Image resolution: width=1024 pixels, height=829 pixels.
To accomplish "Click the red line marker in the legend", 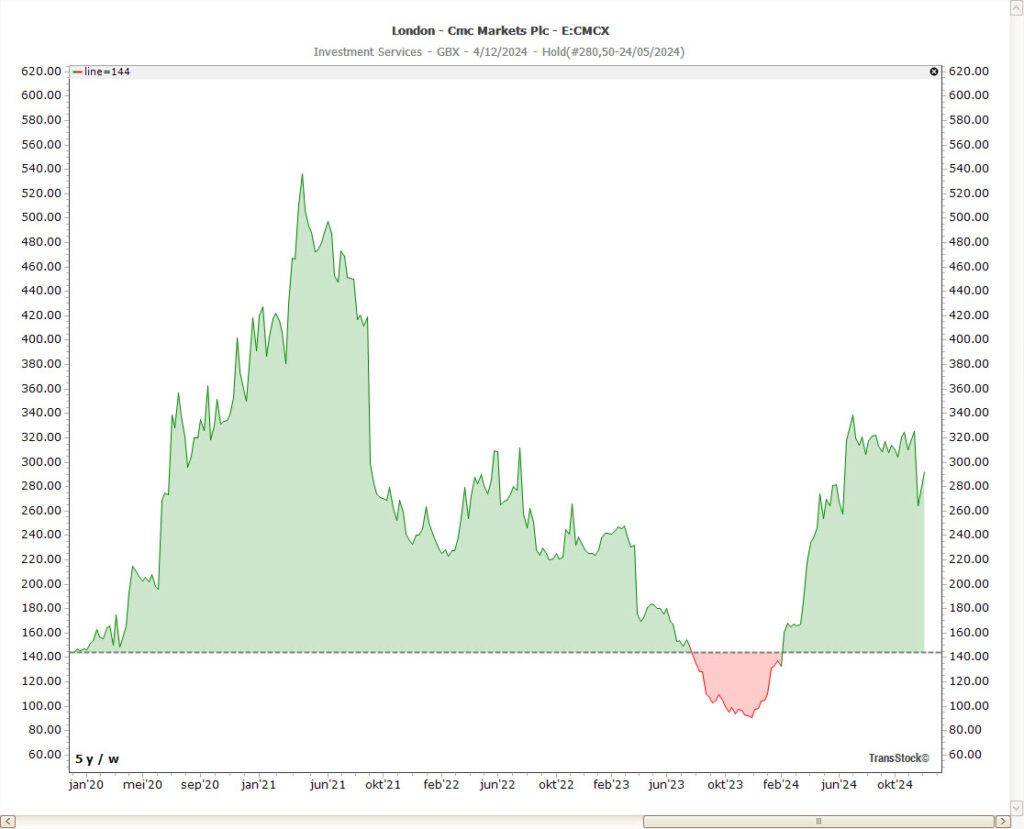I will pyautogui.click(x=78, y=71).
